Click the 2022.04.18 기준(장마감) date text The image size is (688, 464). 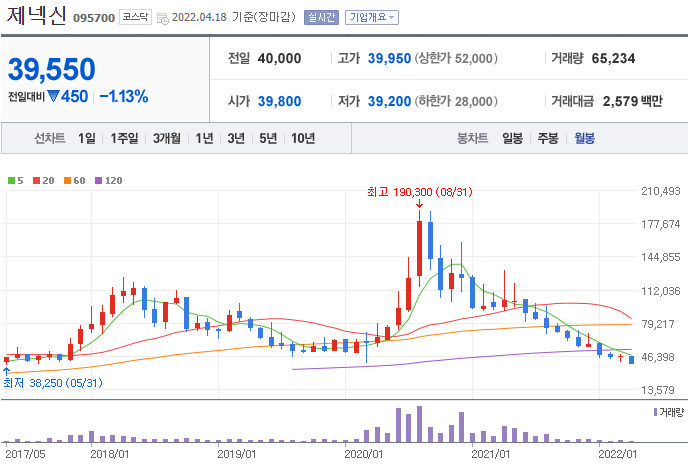point(234,17)
